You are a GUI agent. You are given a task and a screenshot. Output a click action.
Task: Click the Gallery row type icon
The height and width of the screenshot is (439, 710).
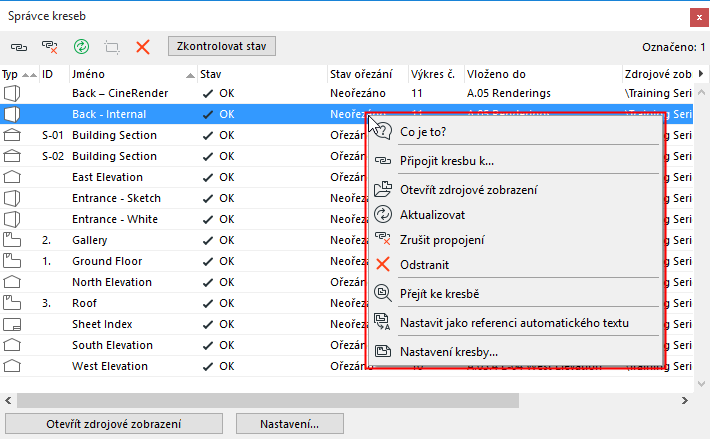tap(13, 241)
